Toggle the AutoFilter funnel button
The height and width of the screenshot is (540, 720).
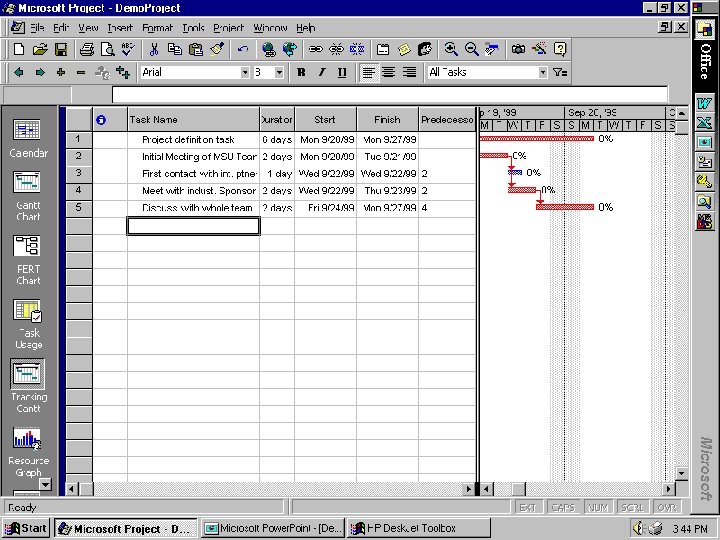click(x=560, y=72)
